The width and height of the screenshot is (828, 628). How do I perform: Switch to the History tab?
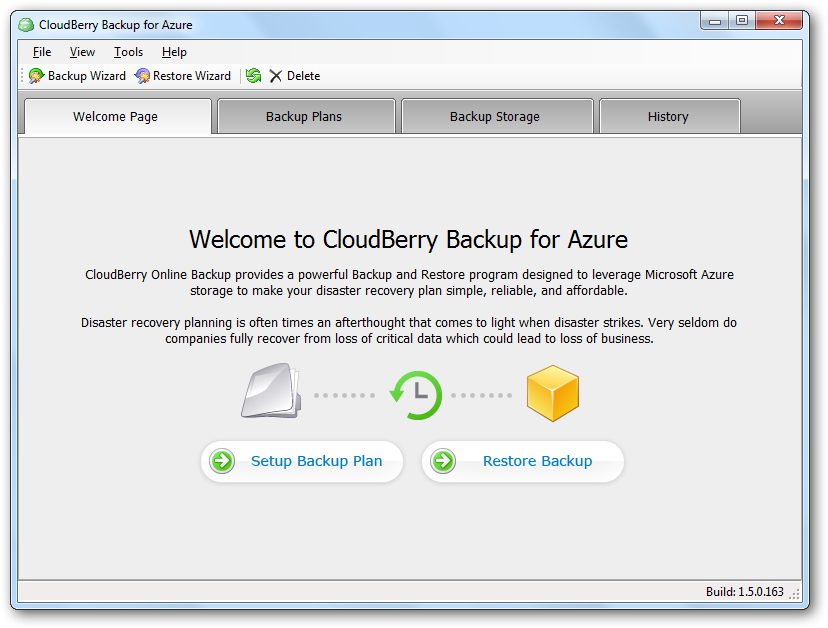click(670, 116)
